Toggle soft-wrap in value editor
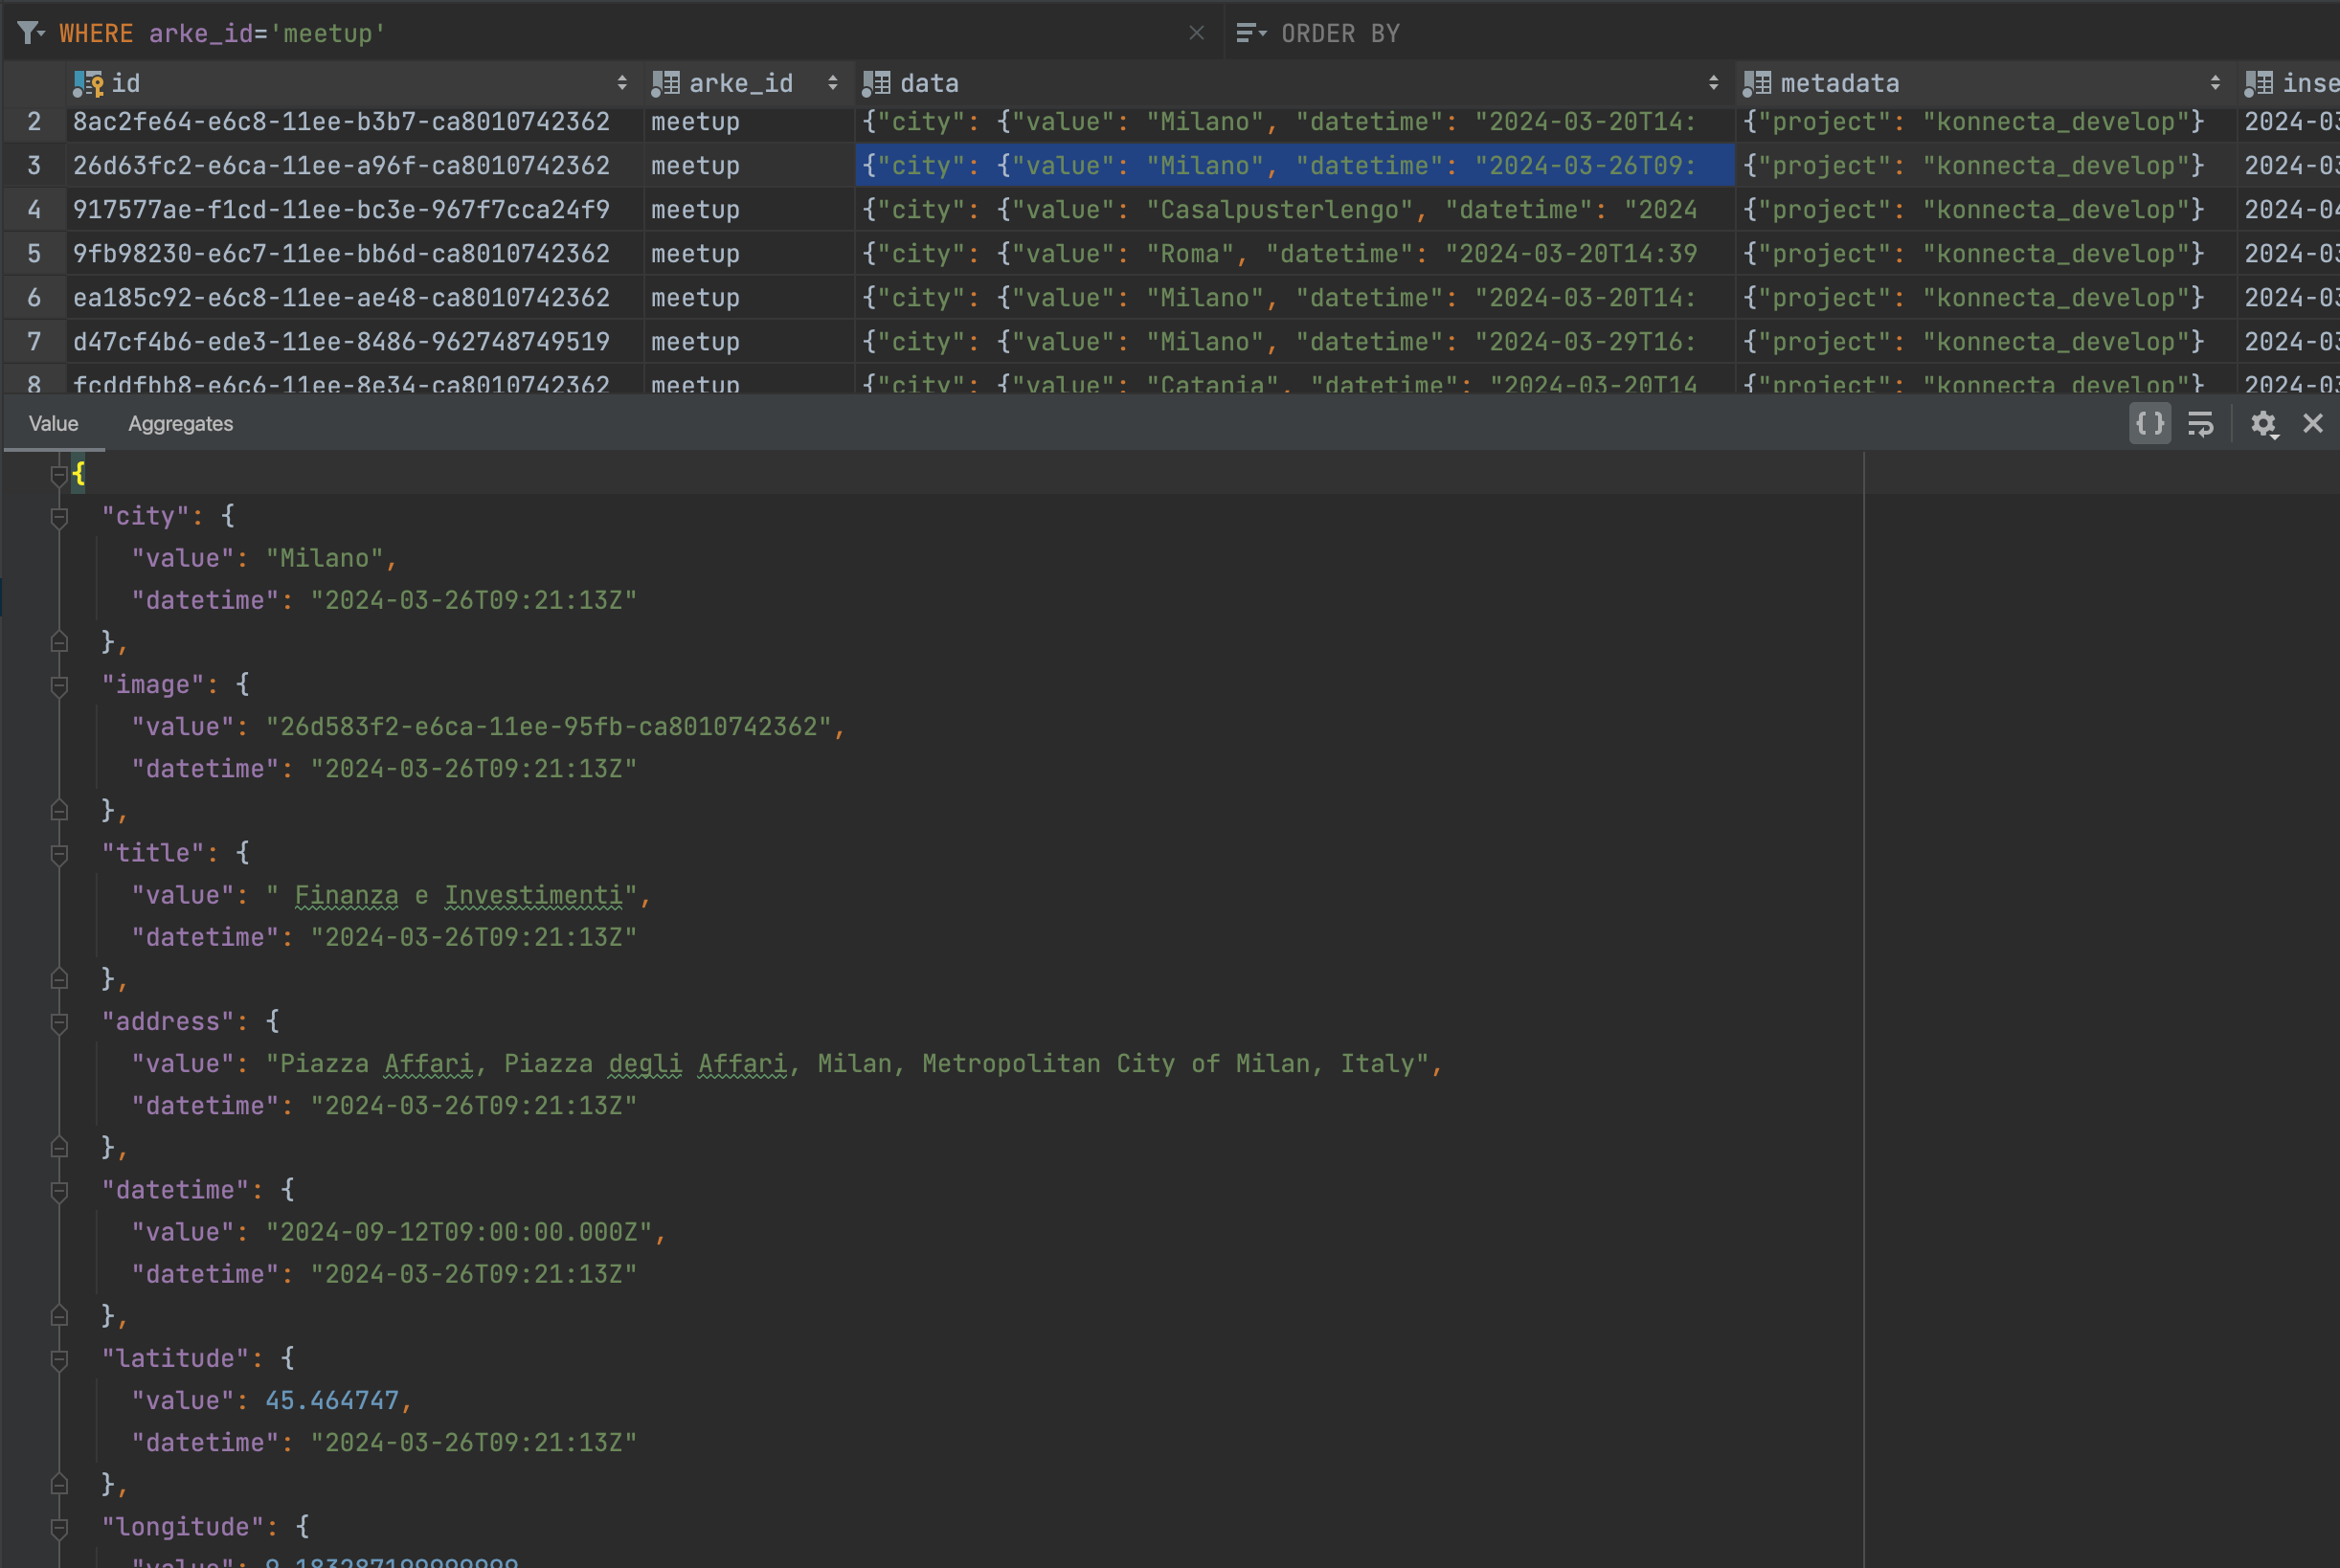This screenshot has width=2340, height=1568. [x=2200, y=424]
